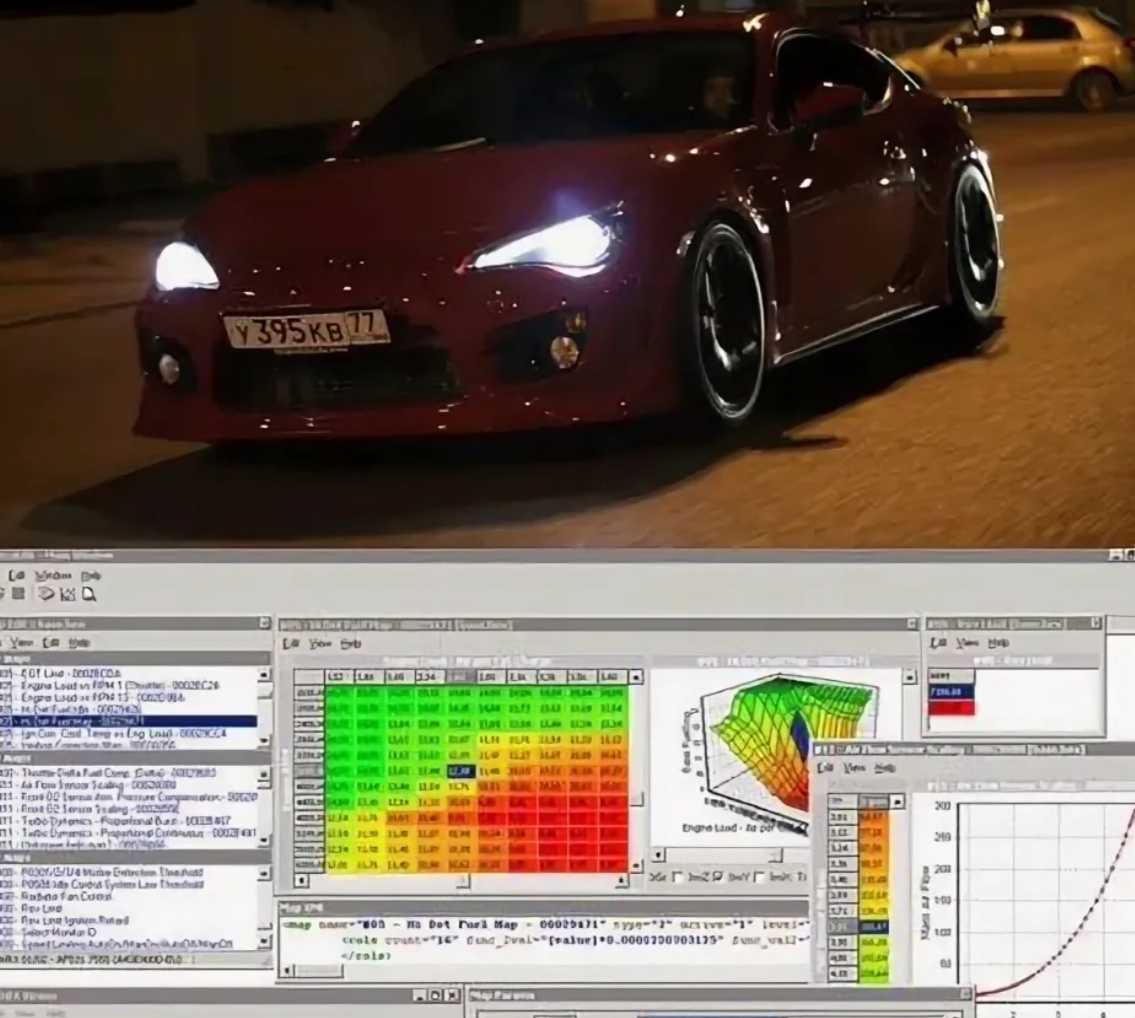The height and width of the screenshot is (1018, 1135).
Task: Open Help menu in fuel map table window
Action: click(350, 643)
